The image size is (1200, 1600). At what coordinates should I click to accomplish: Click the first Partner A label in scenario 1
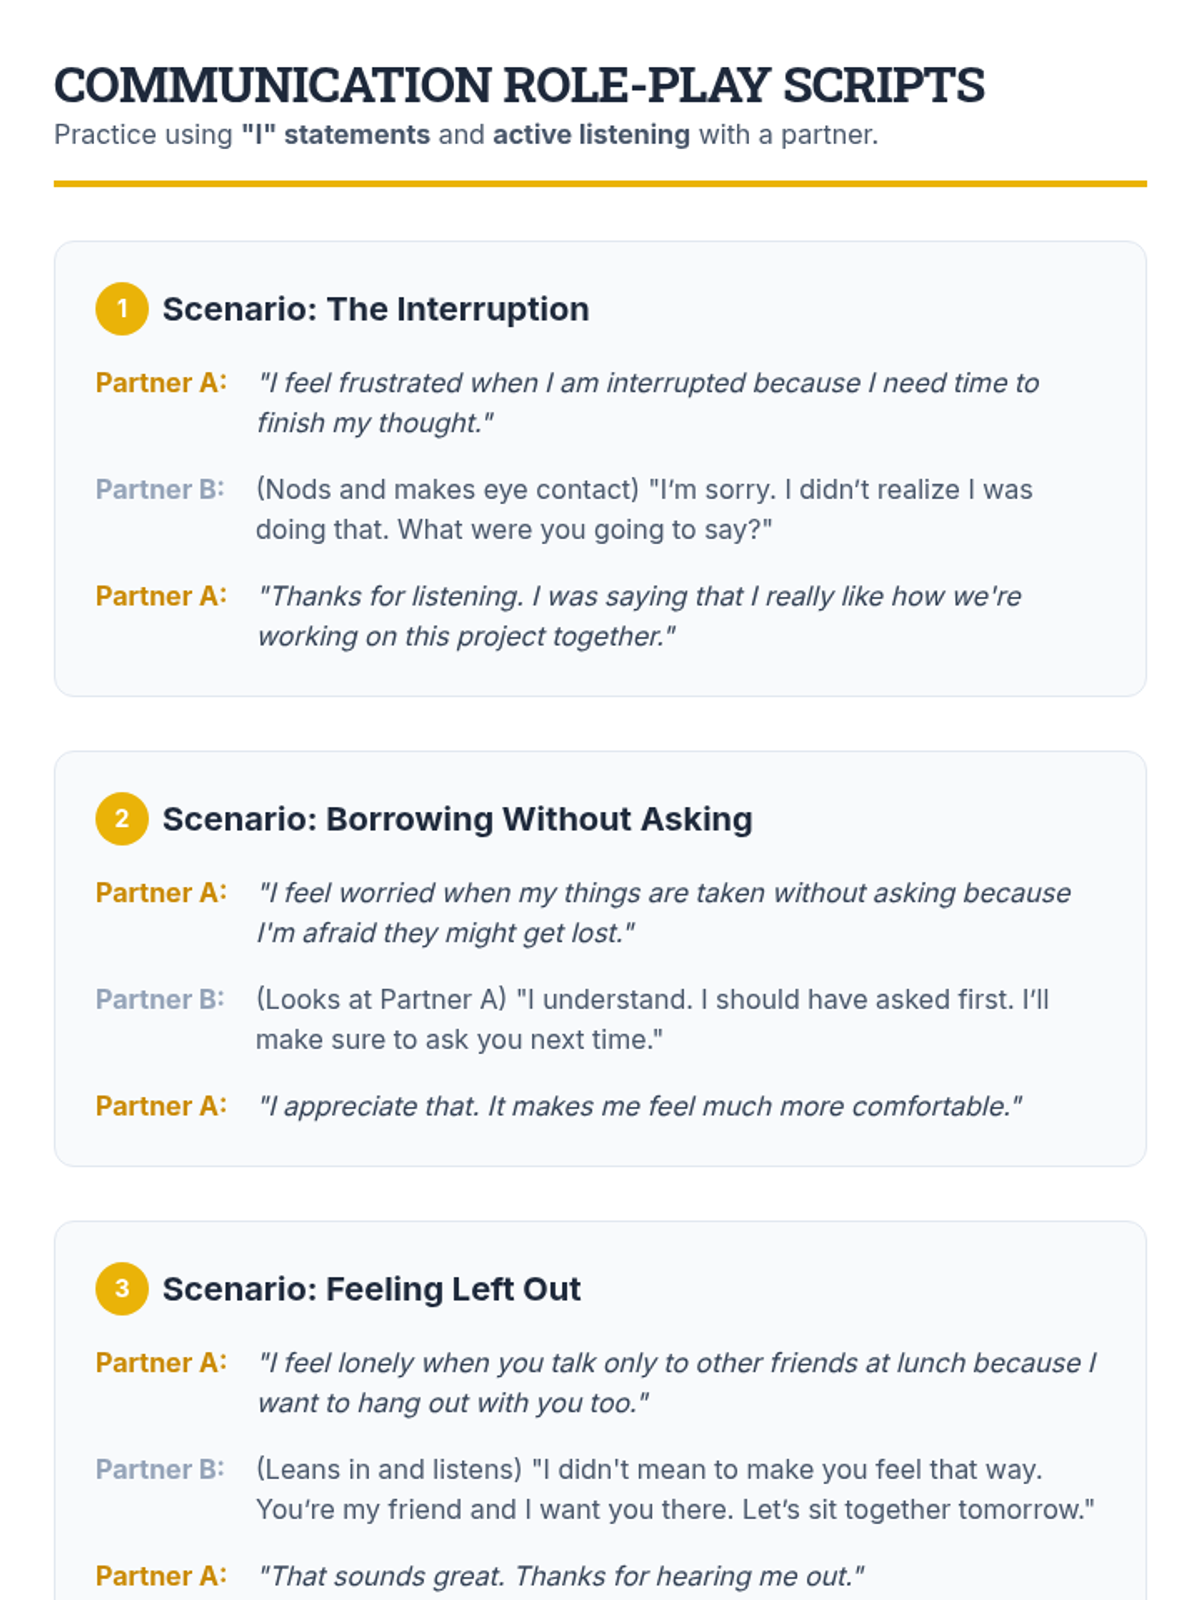coord(161,383)
